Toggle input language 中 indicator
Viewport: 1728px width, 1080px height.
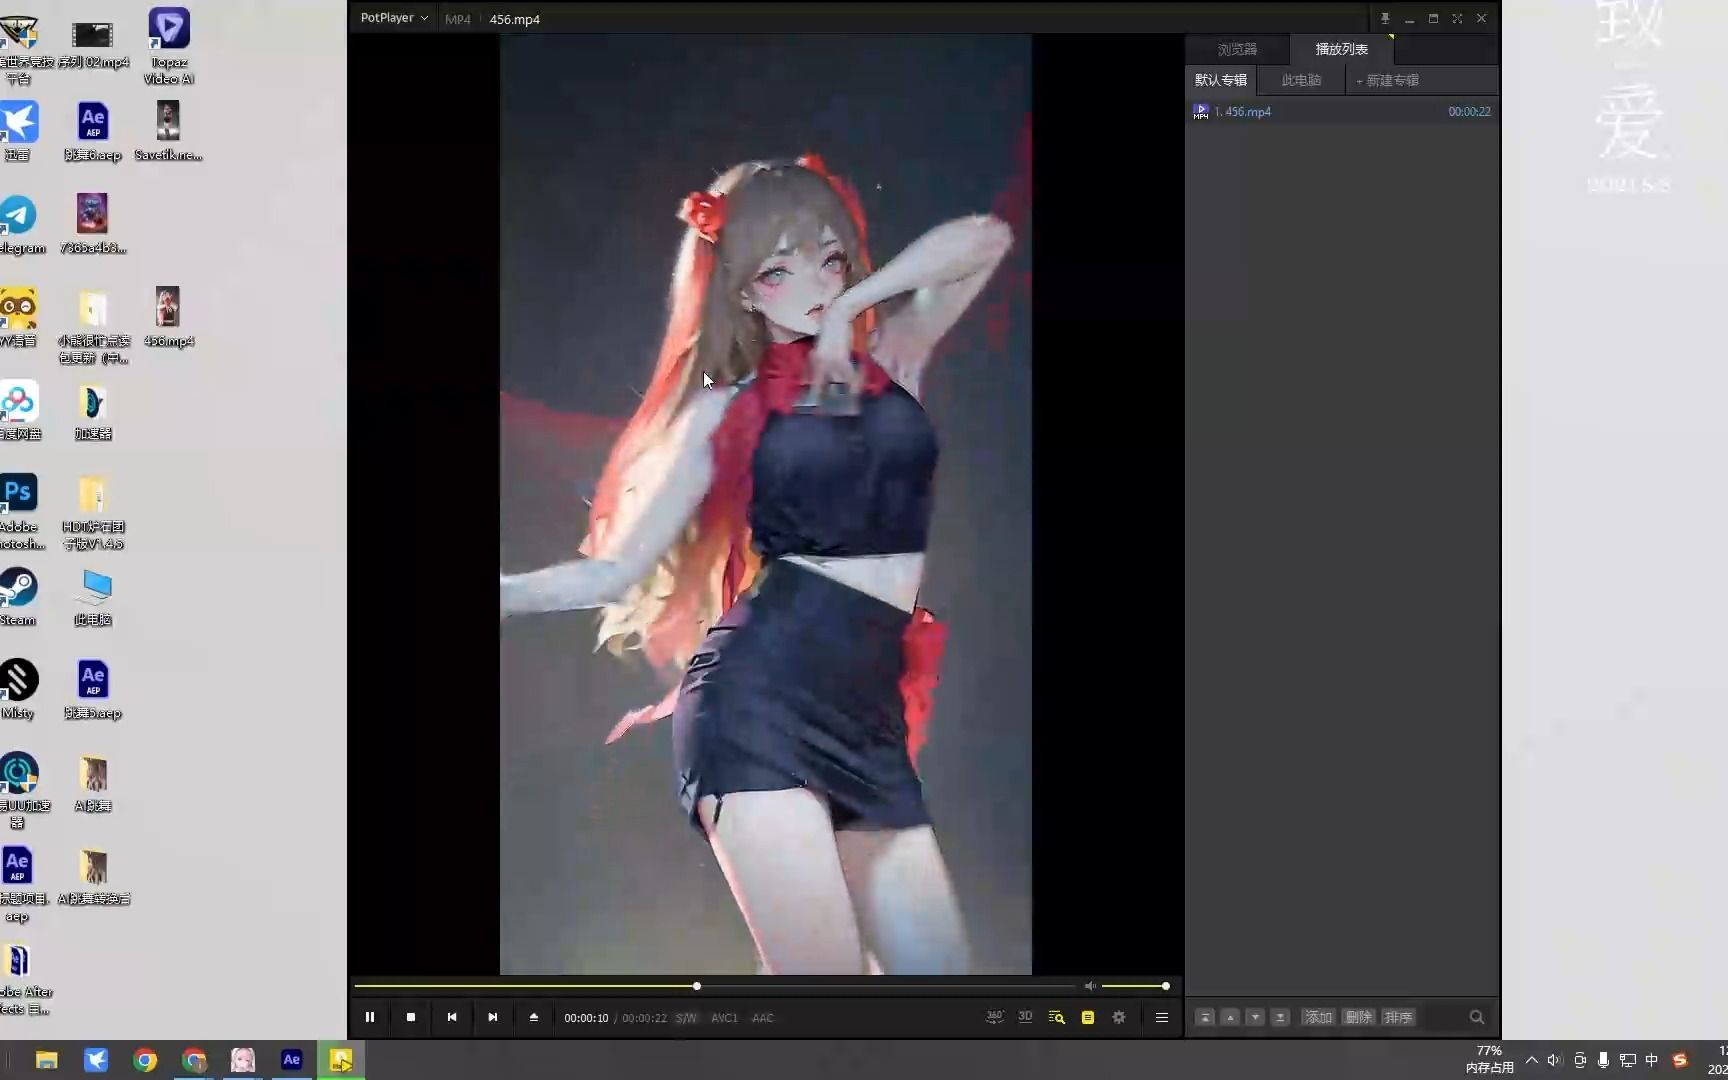1651,1060
